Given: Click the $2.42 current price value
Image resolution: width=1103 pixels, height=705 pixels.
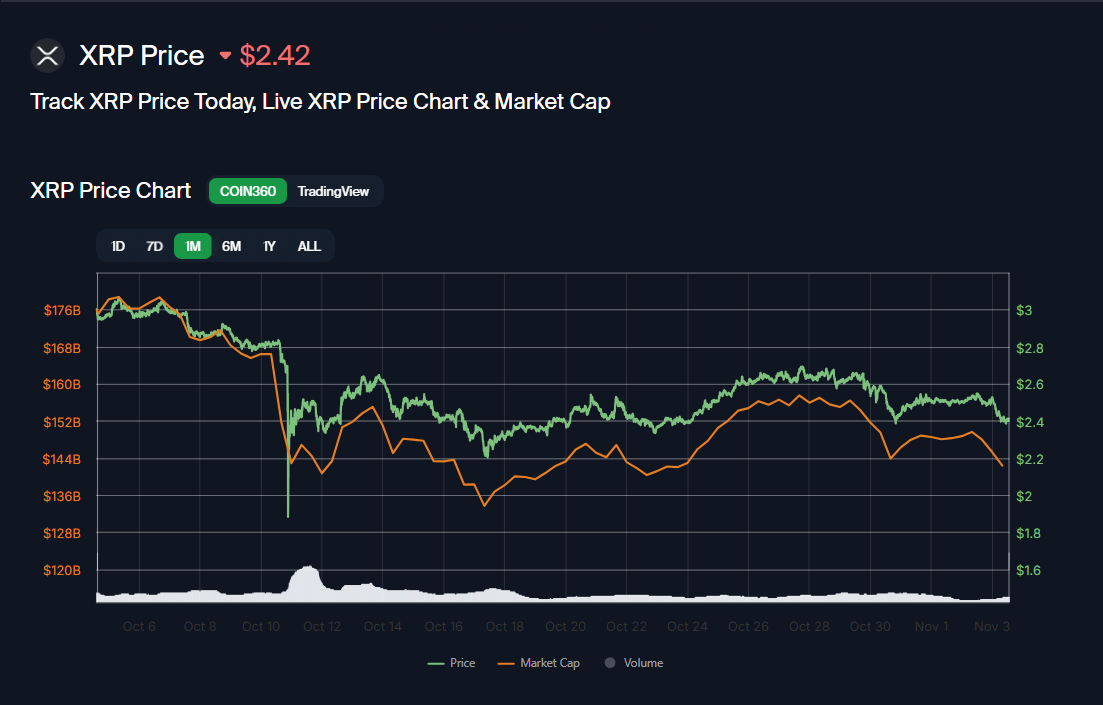Looking at the screenshot, I should [x=275, y=56].
